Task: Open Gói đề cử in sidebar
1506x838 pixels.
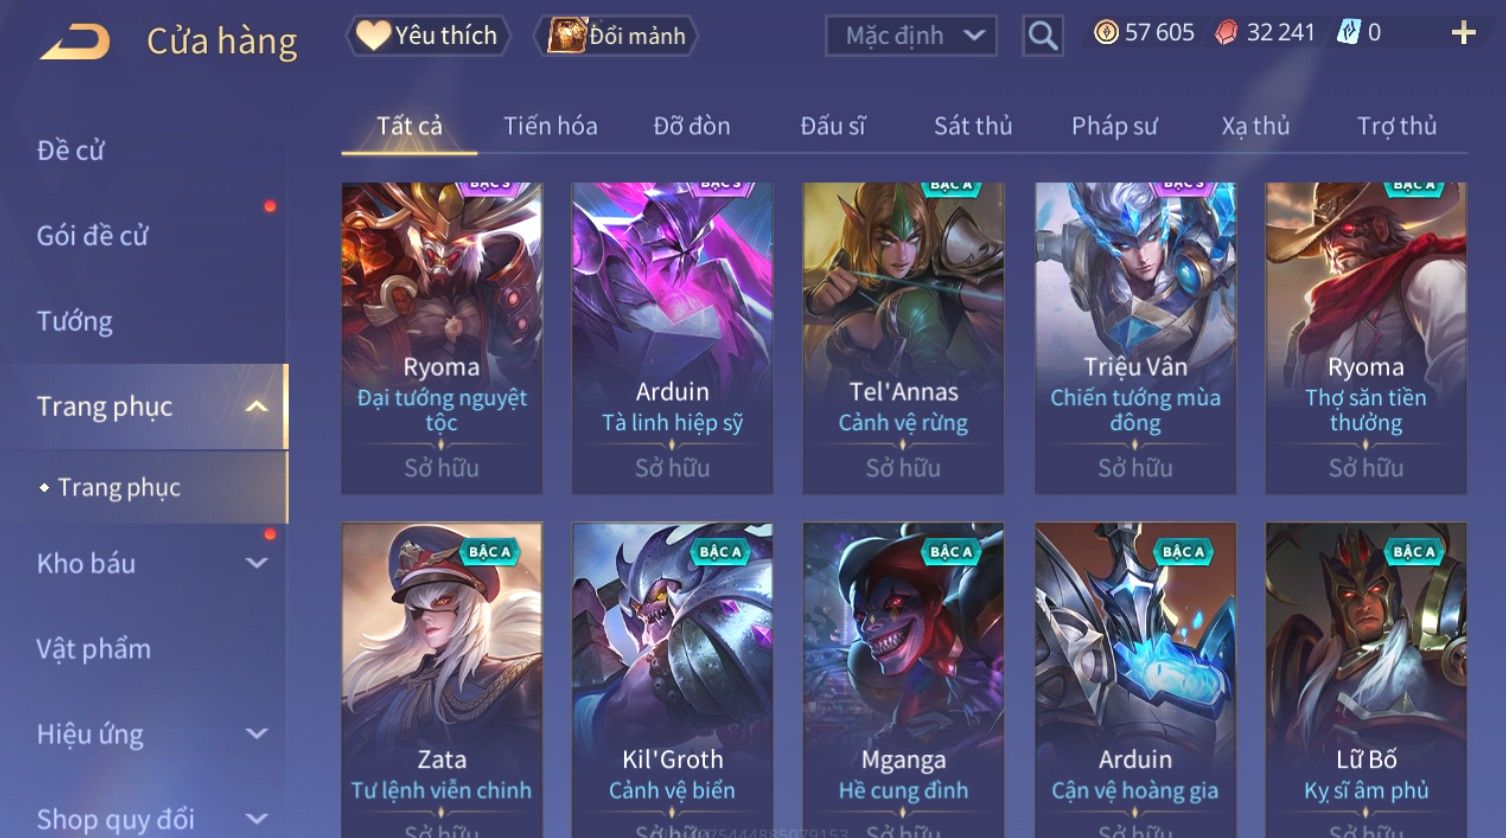Action: tap(92, 236)
